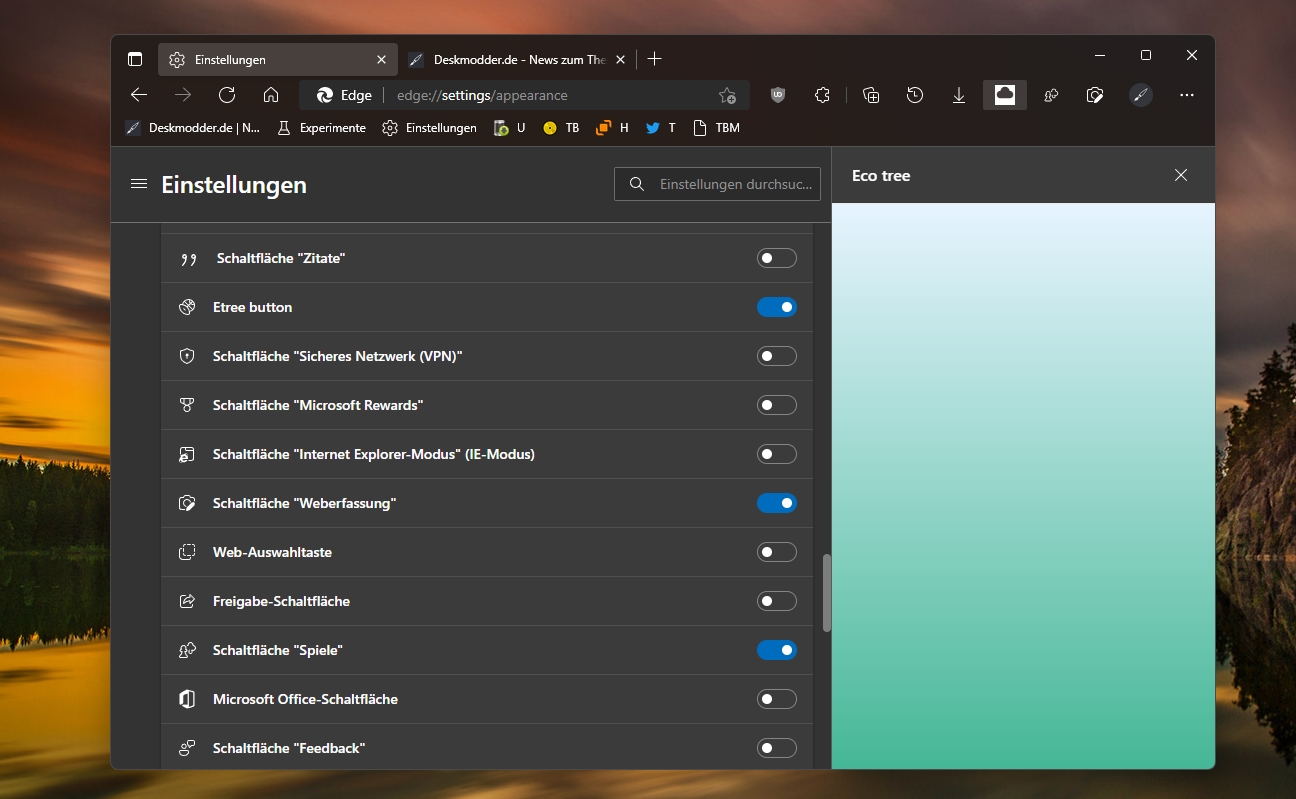
Task: Open the tab actions menu icon
Action: [135, 59]
